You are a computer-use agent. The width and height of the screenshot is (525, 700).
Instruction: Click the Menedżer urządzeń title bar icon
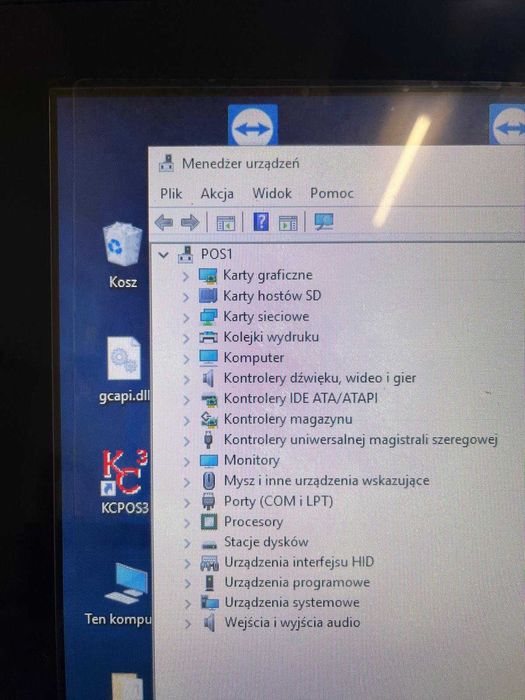[x=167, y=164]
